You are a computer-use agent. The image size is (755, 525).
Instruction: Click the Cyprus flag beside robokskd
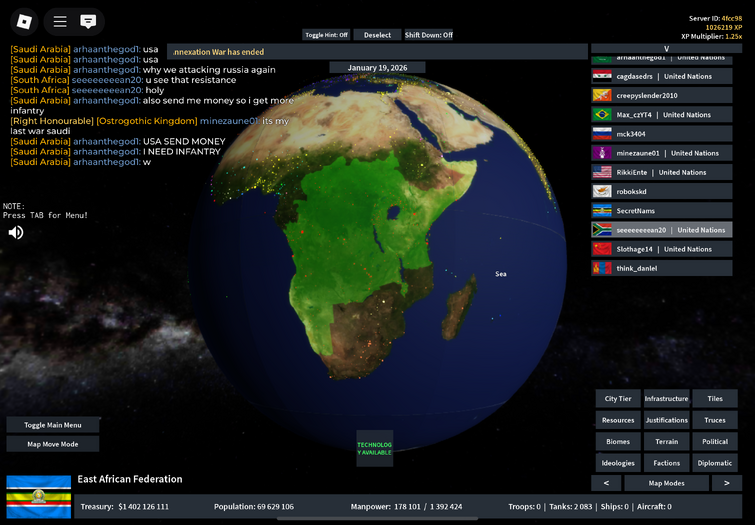tap(602, 192)
